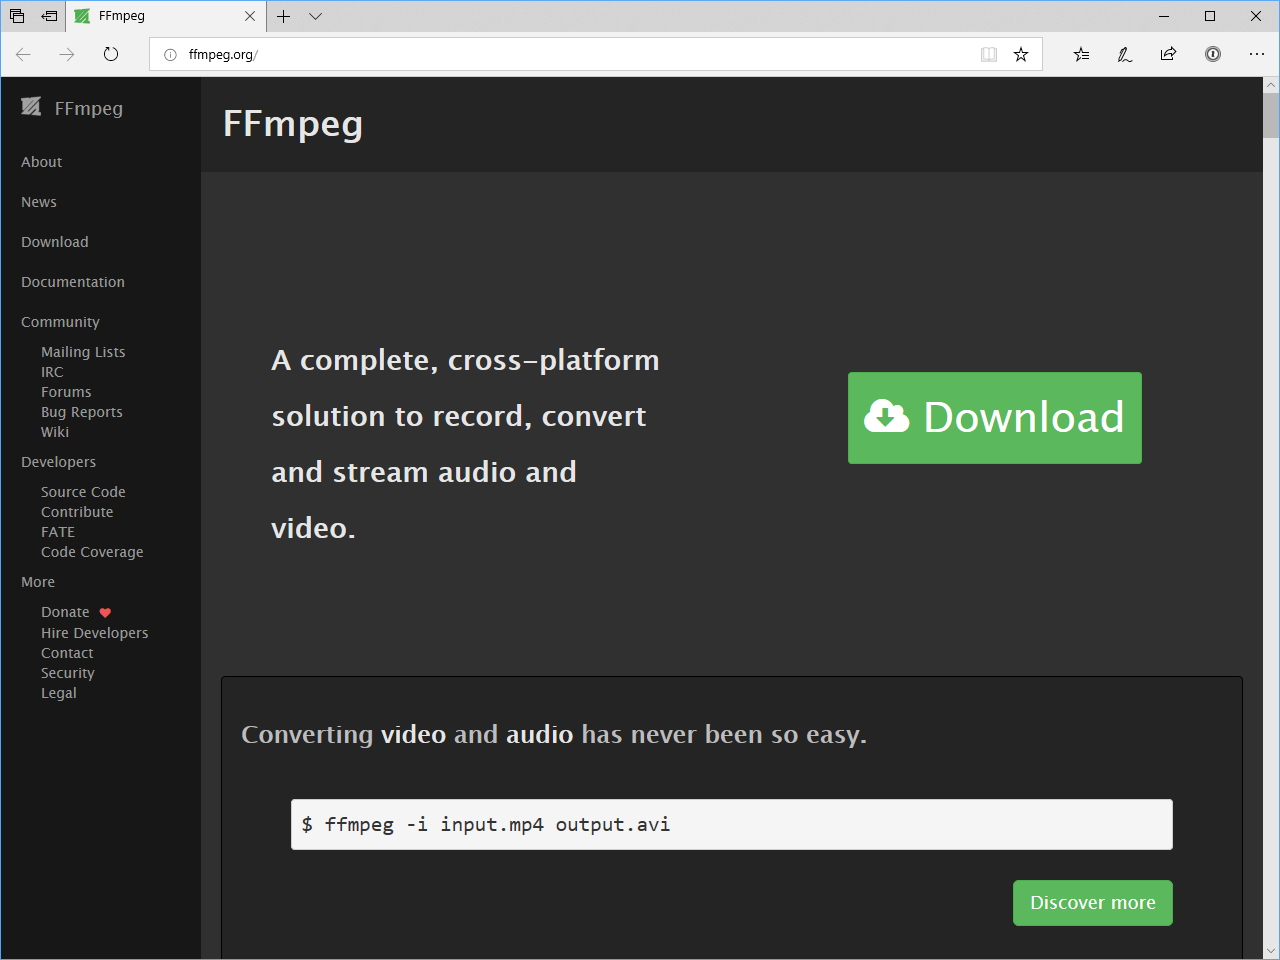Navigate back using the browser arrow

pyautogui.click(x=23, y=55)
